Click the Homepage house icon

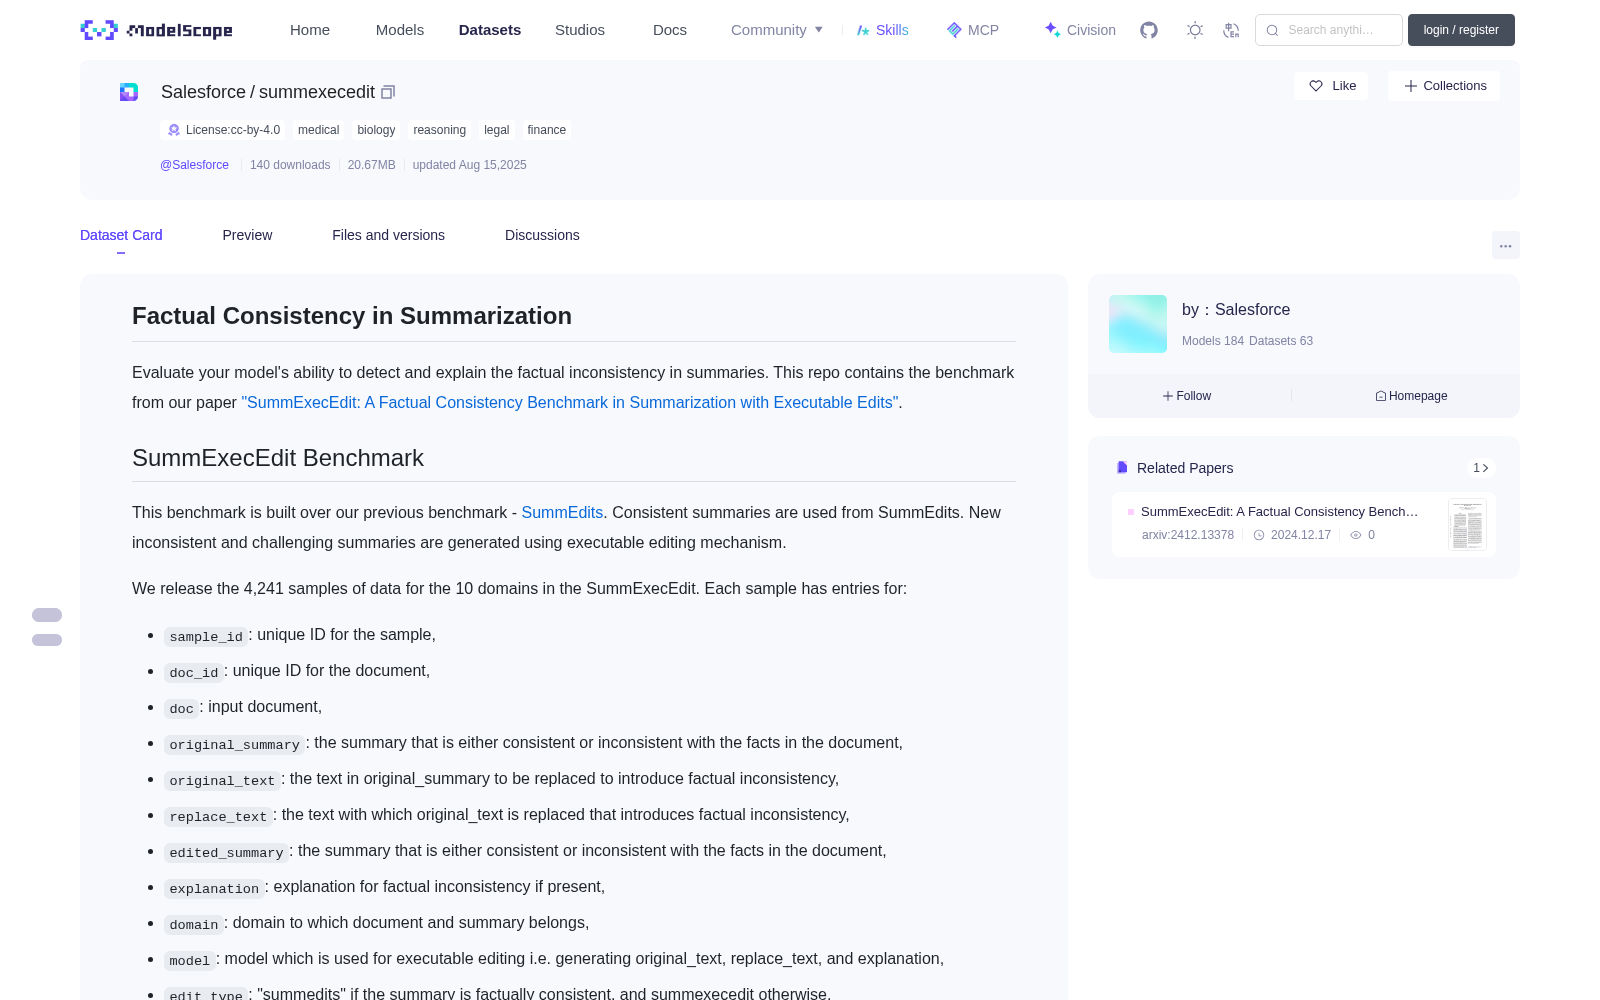pos(1381,396)
